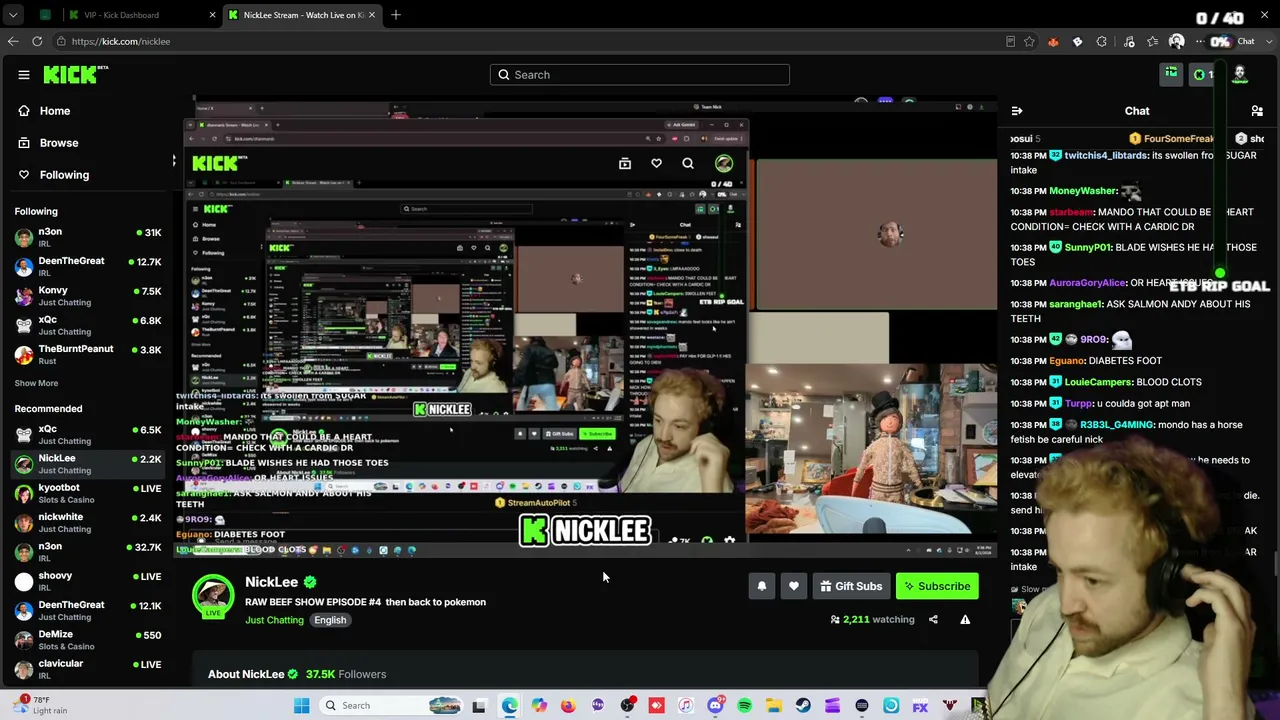Open n3on's channel in Following list
The height and width of the screenshot is (720, 1280).
[x=88, y=237]
